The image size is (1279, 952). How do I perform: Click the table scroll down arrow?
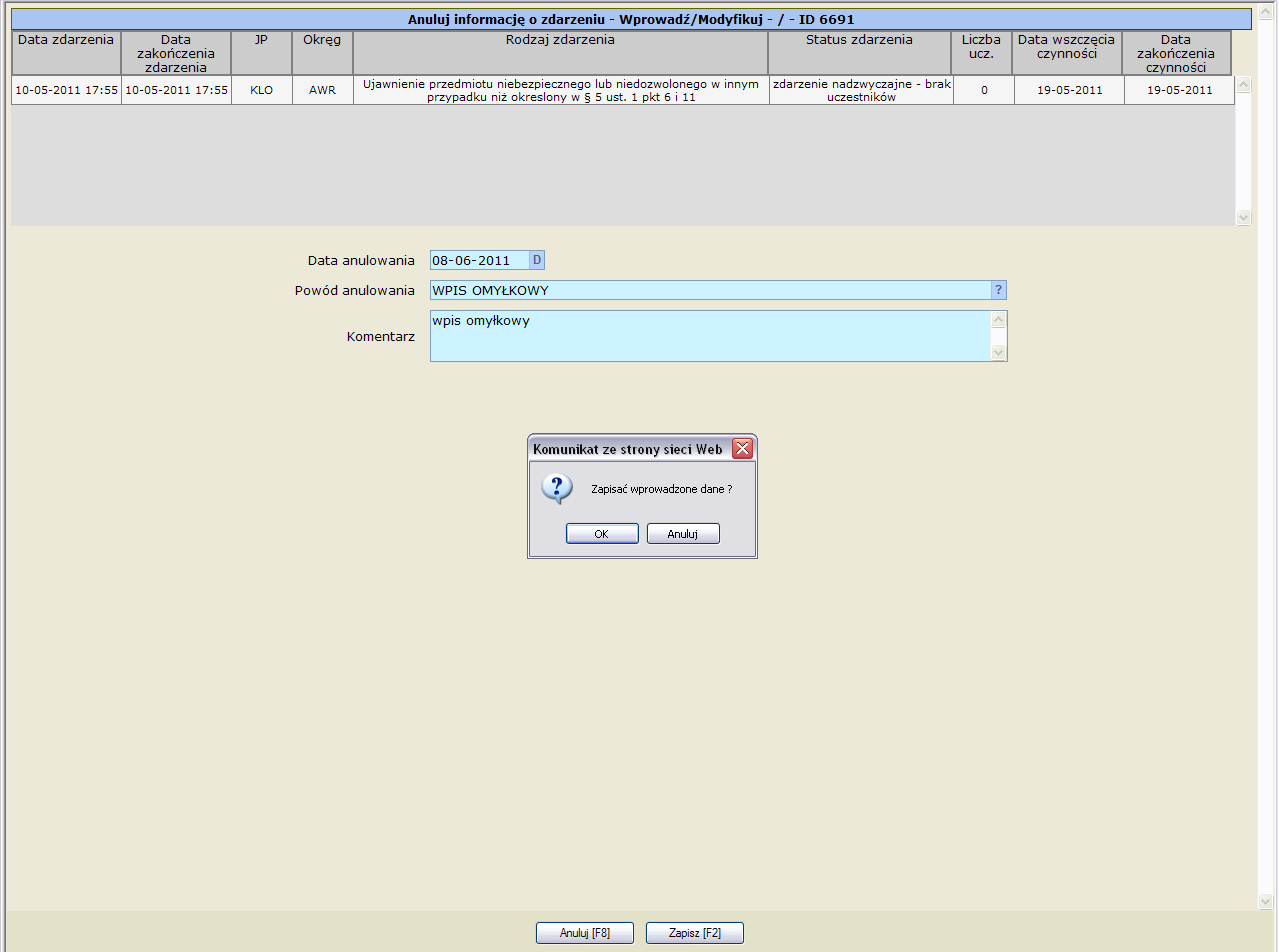1243,217
